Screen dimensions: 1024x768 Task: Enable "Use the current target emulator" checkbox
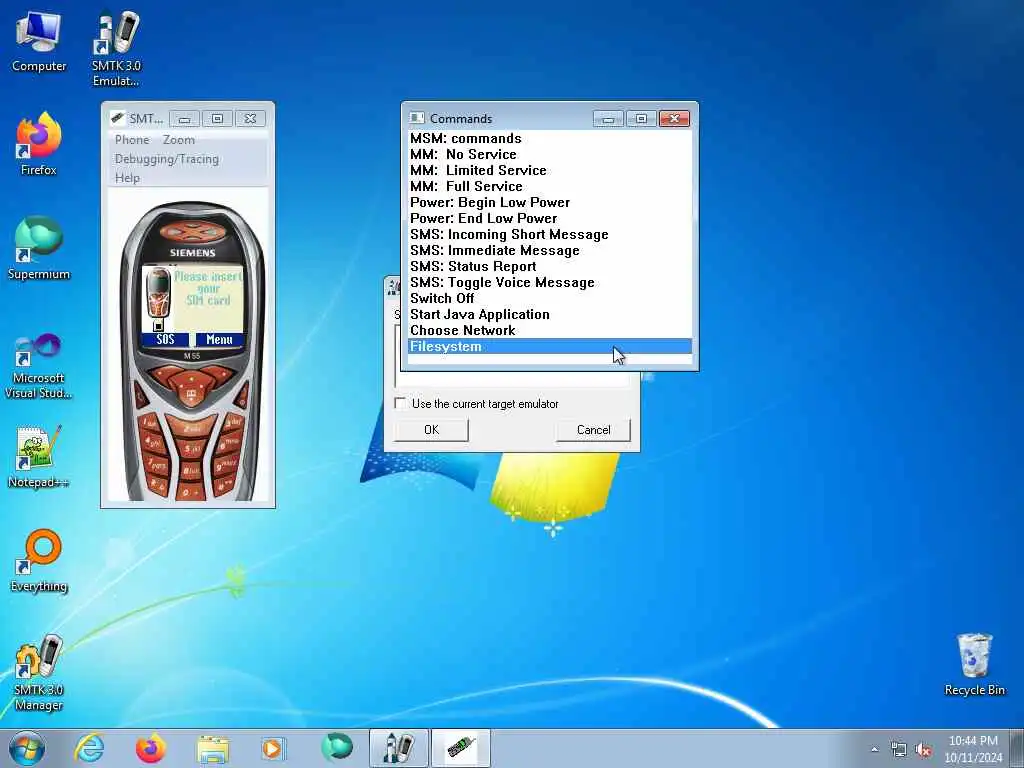pos(400,403)
